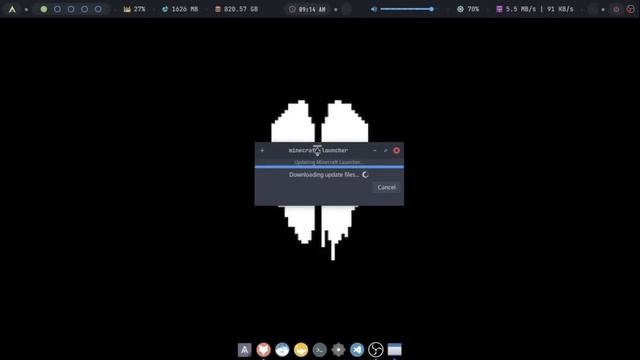Click the loading spinner beside Downloading update files
This screenshot has width=640, height=360.
coord(365,175)
